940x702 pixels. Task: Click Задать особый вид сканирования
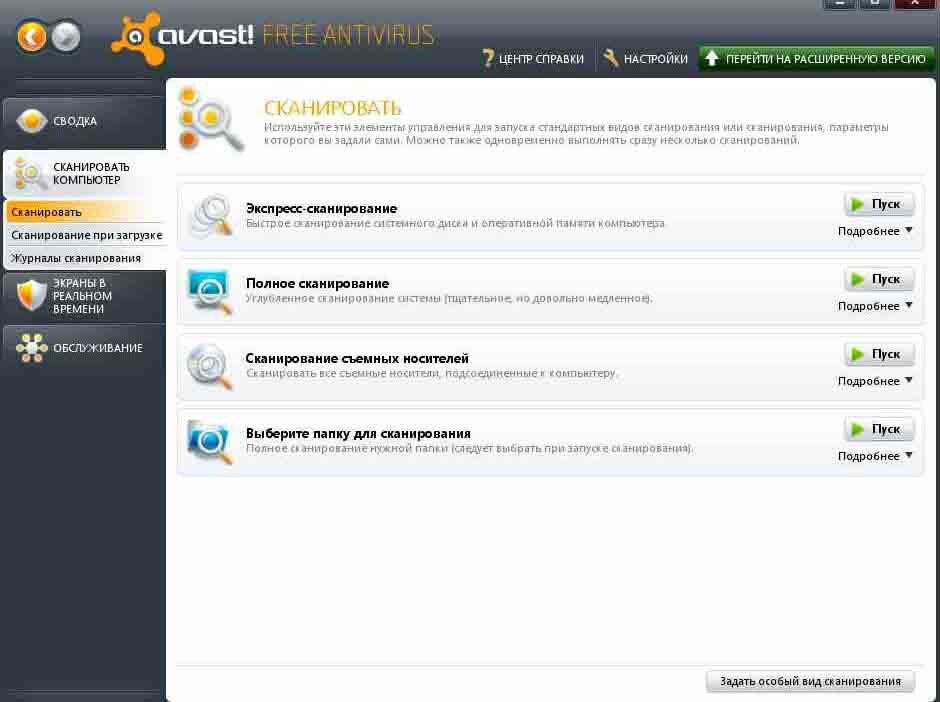pyautogui.click(x=810, y=681)
